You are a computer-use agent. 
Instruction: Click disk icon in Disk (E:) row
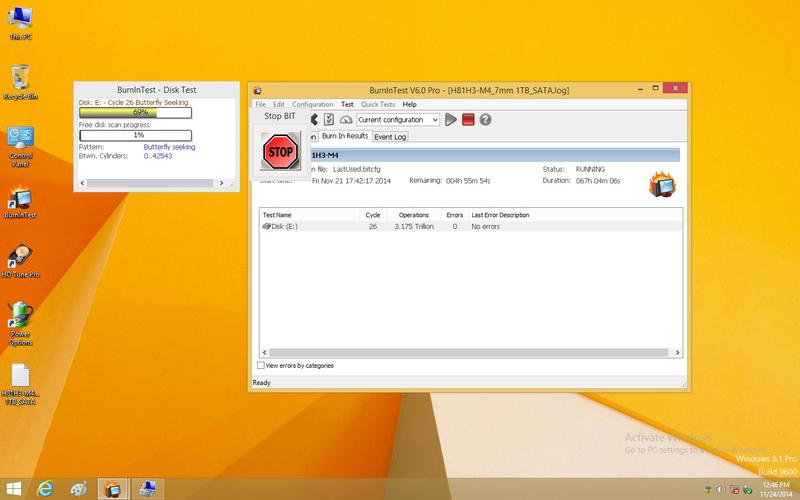[x=266, y=226]
